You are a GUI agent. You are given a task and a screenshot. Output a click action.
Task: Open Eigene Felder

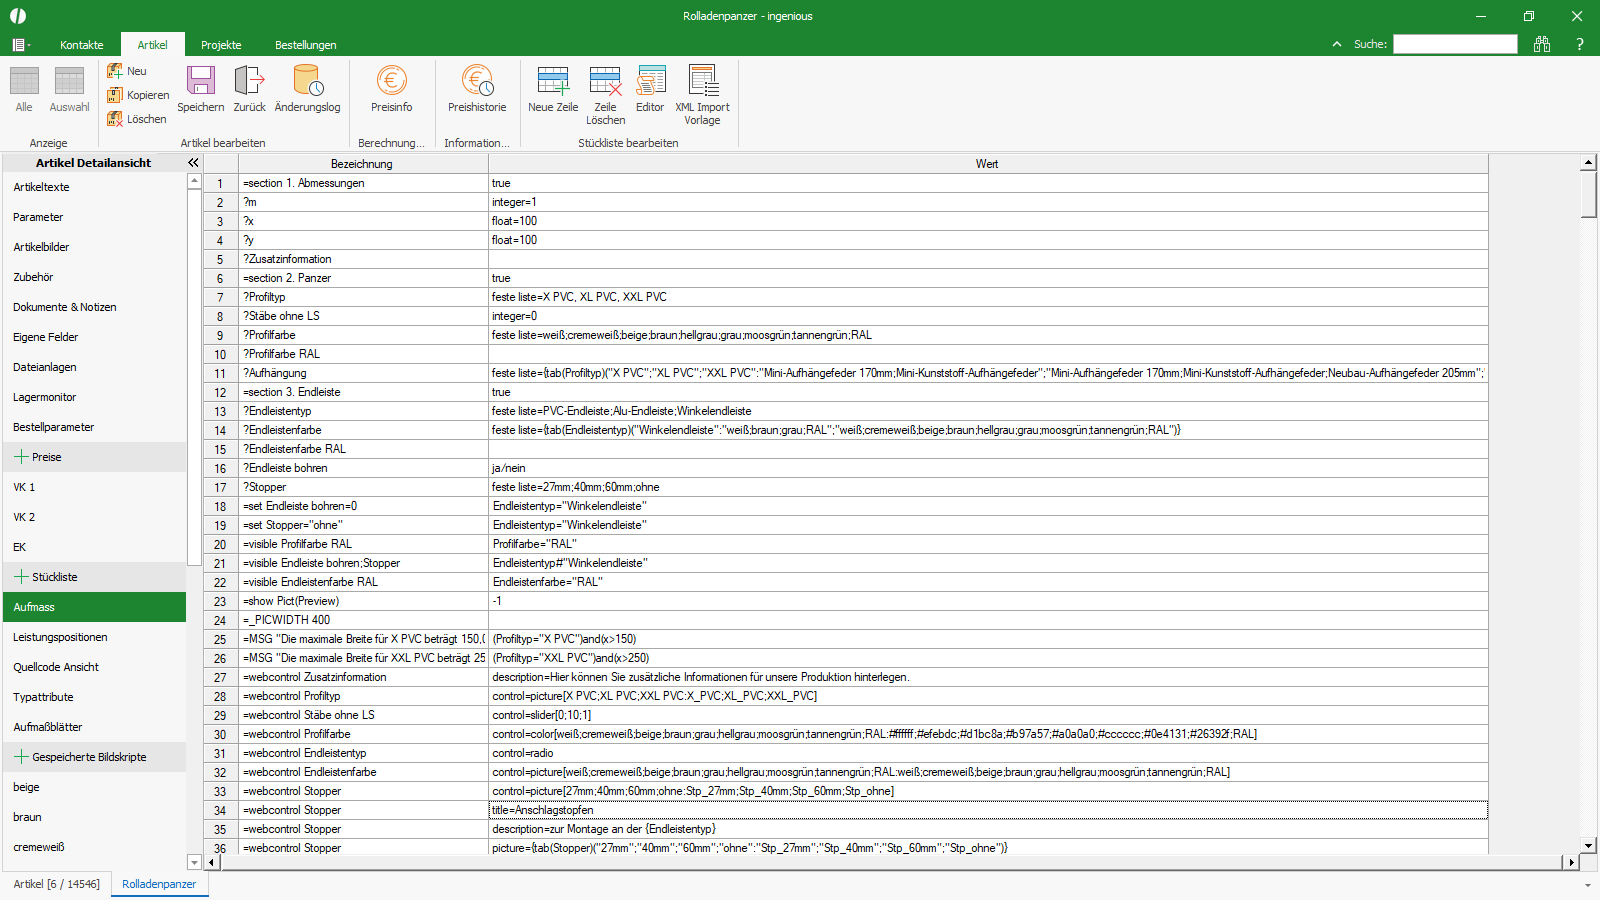[x=94, y=337]
